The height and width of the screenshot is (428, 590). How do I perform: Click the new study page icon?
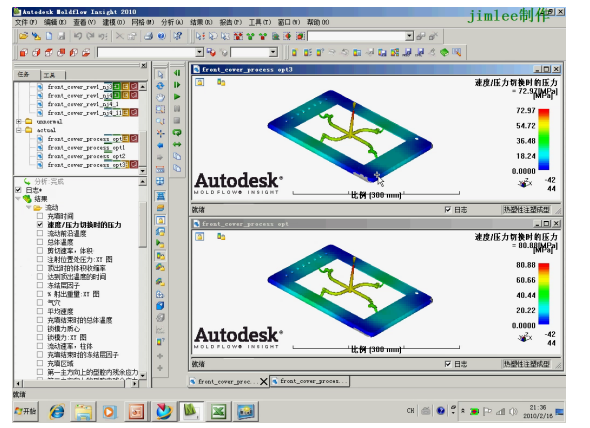point(49,36)
